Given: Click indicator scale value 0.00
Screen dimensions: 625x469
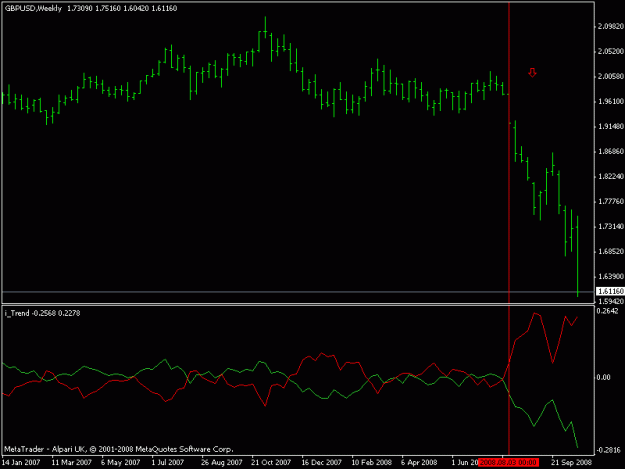Looking at the screenshot, I should 604,377.
